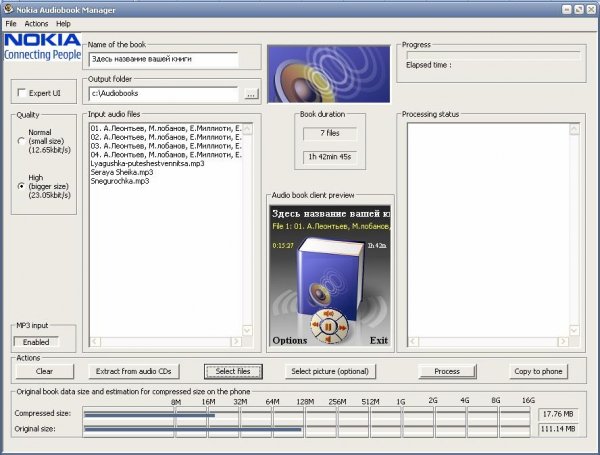Click input files list scroll down arrow
The height and width of the screenshot is (455, 600).
point(248,330)
